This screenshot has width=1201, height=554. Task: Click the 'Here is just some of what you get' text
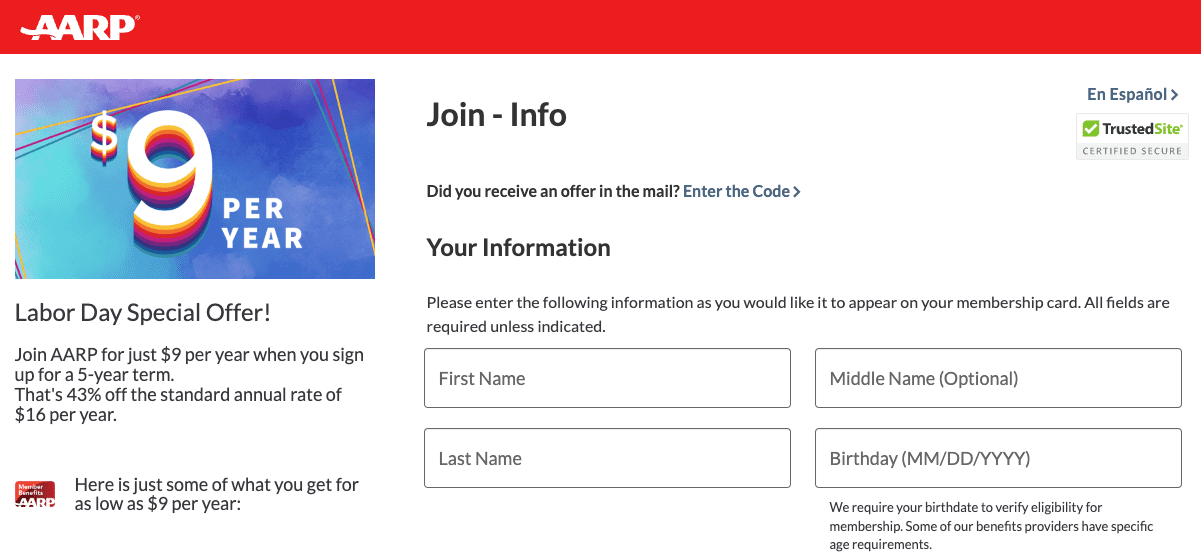(x=216, y=494)
